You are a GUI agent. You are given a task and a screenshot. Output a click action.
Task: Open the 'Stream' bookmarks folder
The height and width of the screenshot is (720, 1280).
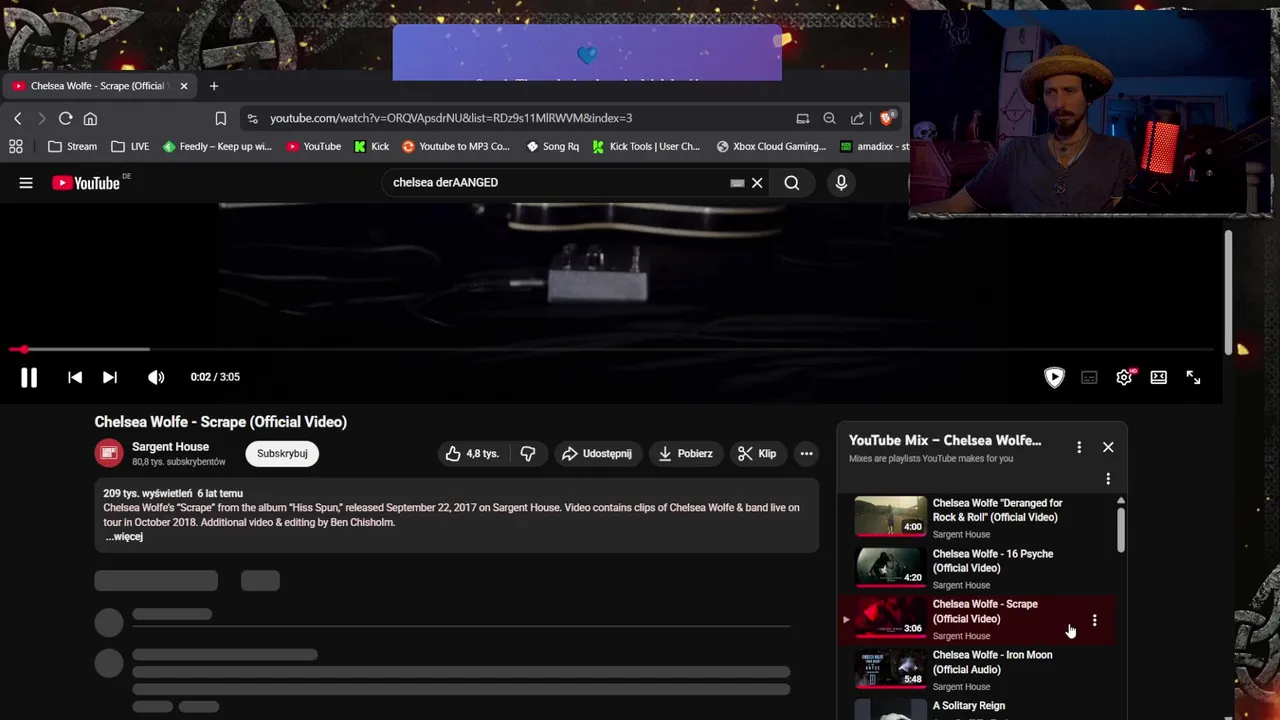[72, 147]
